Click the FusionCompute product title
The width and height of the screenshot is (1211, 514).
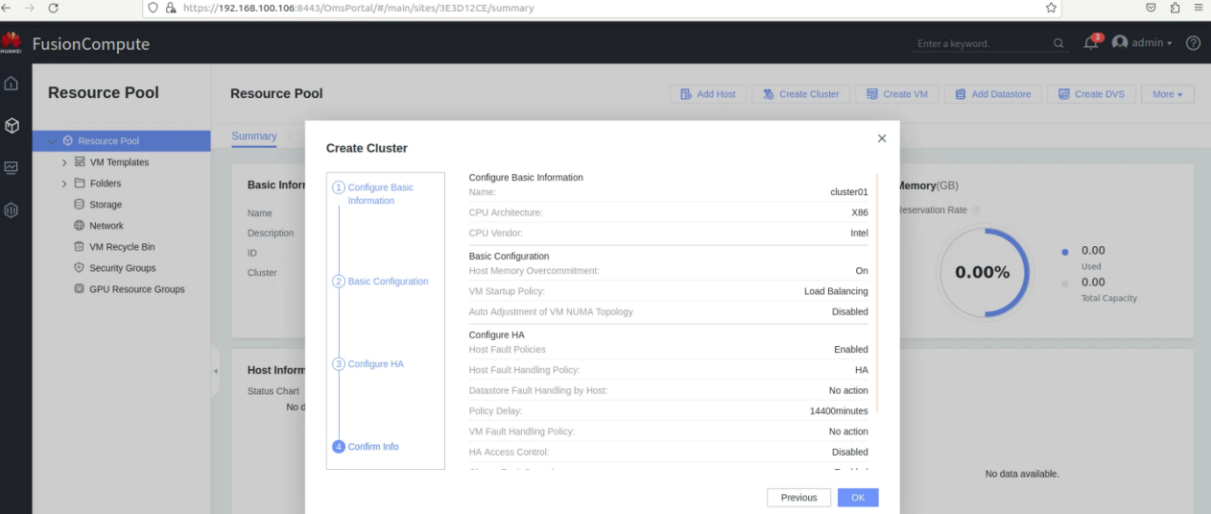[91, 44]
